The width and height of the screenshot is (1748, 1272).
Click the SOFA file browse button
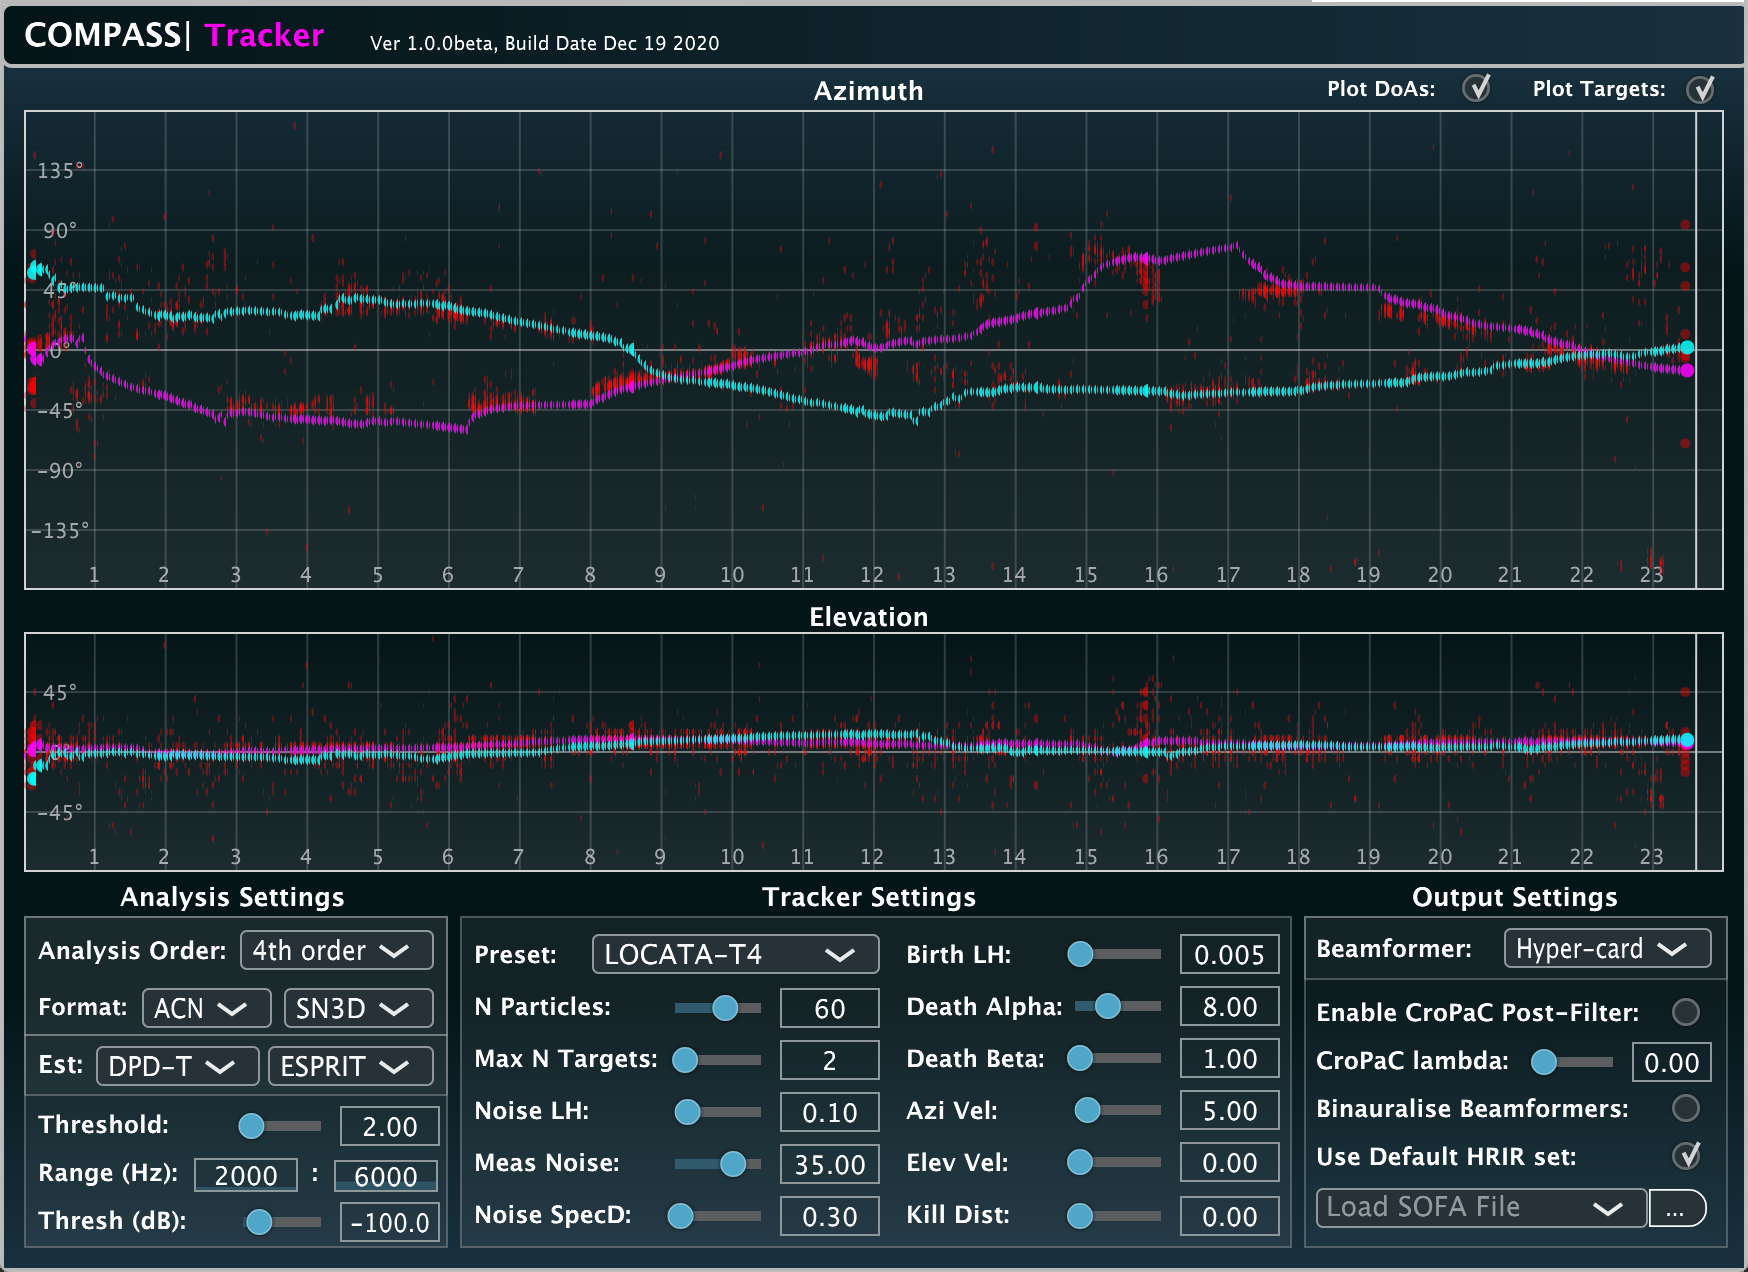point(1676,1208)
